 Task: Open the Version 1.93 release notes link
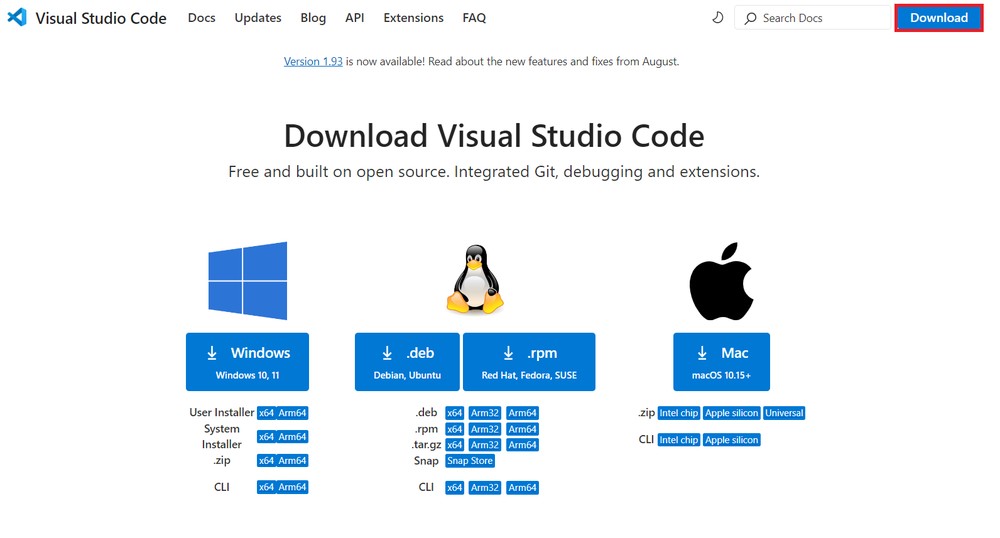coord(313,61)
